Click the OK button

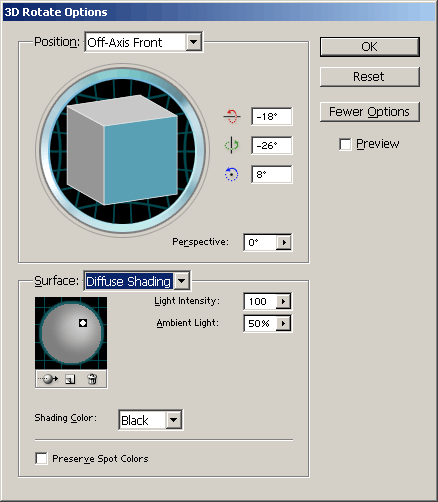[x=370, y=47]
